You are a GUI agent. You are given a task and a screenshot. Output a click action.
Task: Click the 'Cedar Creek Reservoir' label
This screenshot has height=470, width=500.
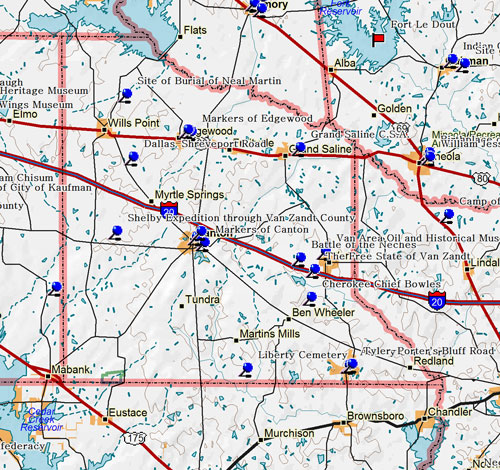click(41, 419)
